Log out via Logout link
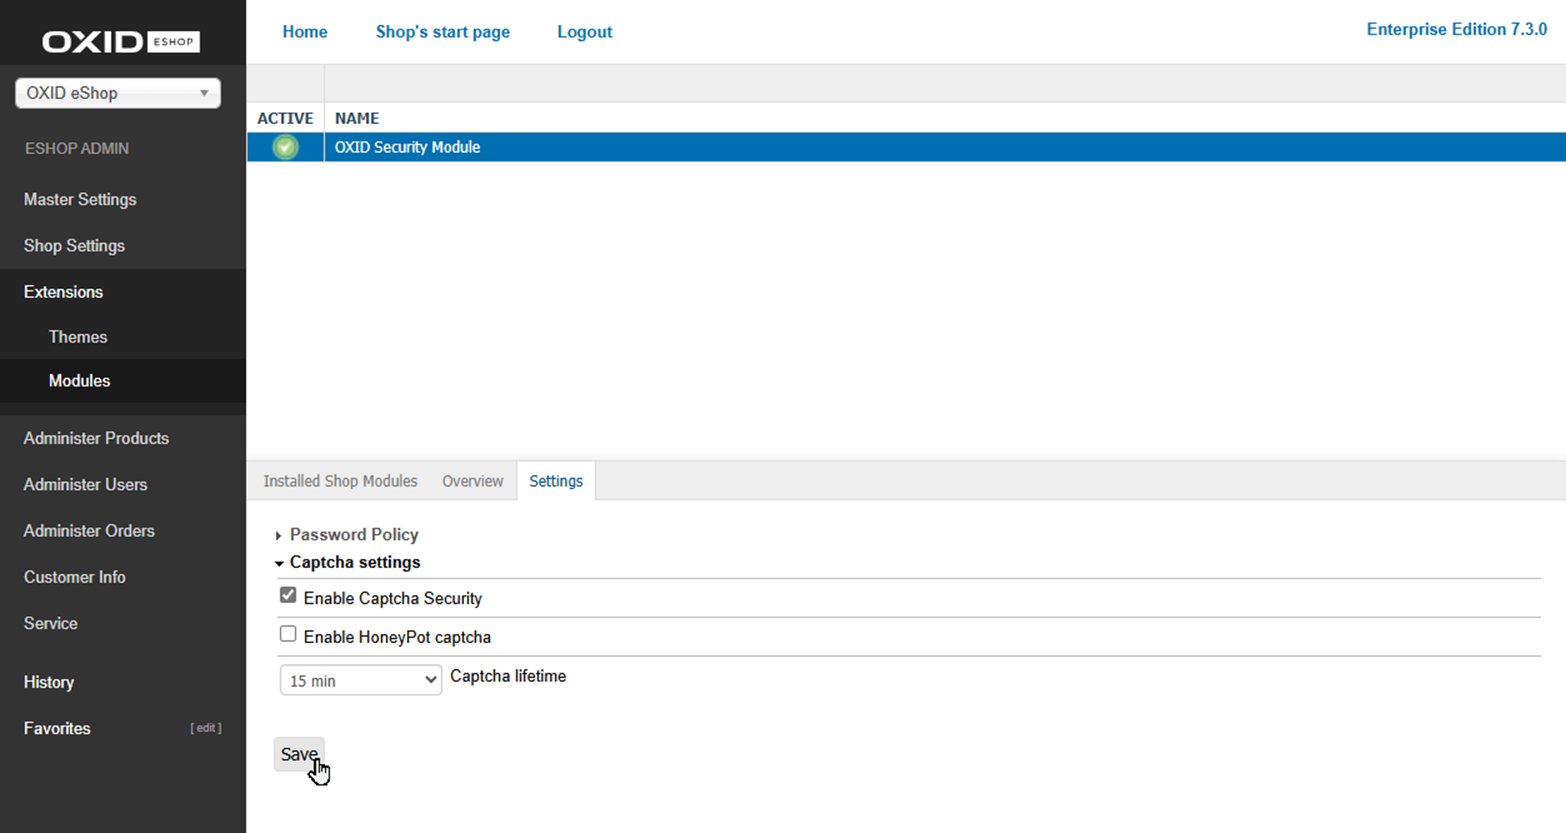This screenshot has height=833, width=1566. click(584, 32)
